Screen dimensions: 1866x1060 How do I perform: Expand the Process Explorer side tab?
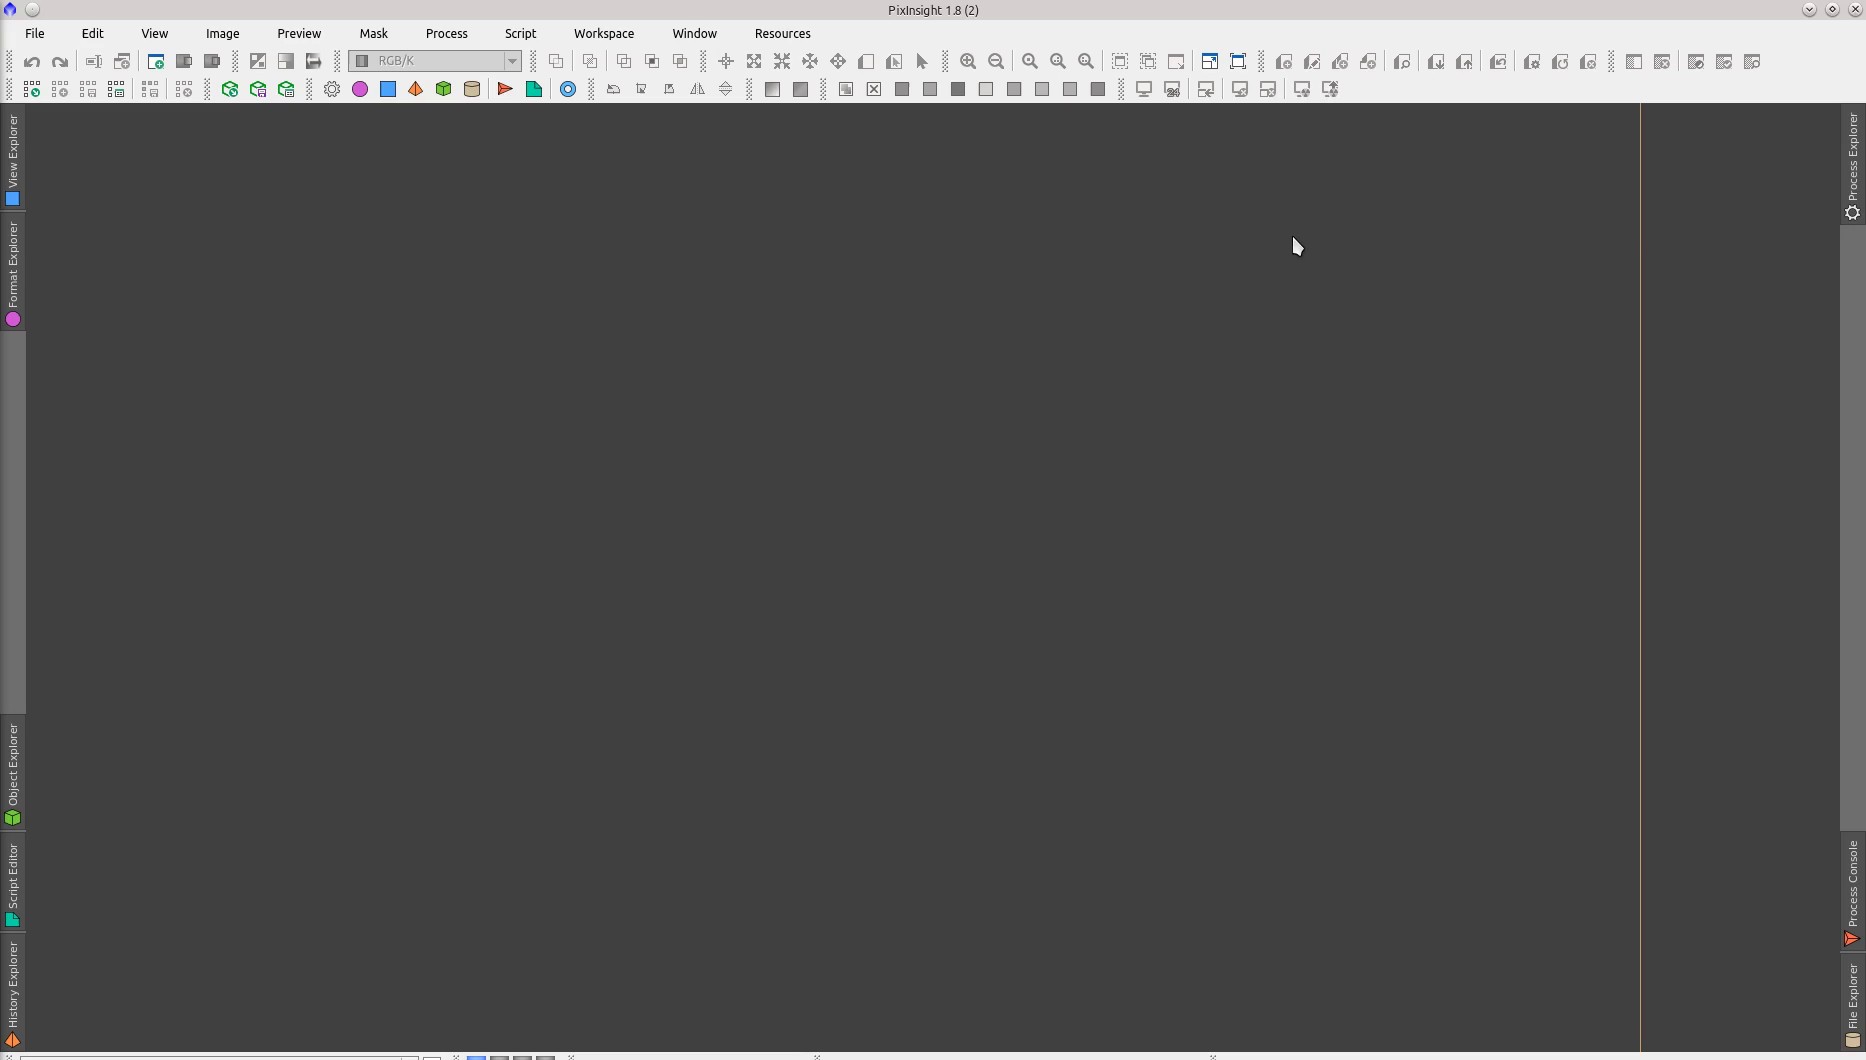tap(1853, 166)
